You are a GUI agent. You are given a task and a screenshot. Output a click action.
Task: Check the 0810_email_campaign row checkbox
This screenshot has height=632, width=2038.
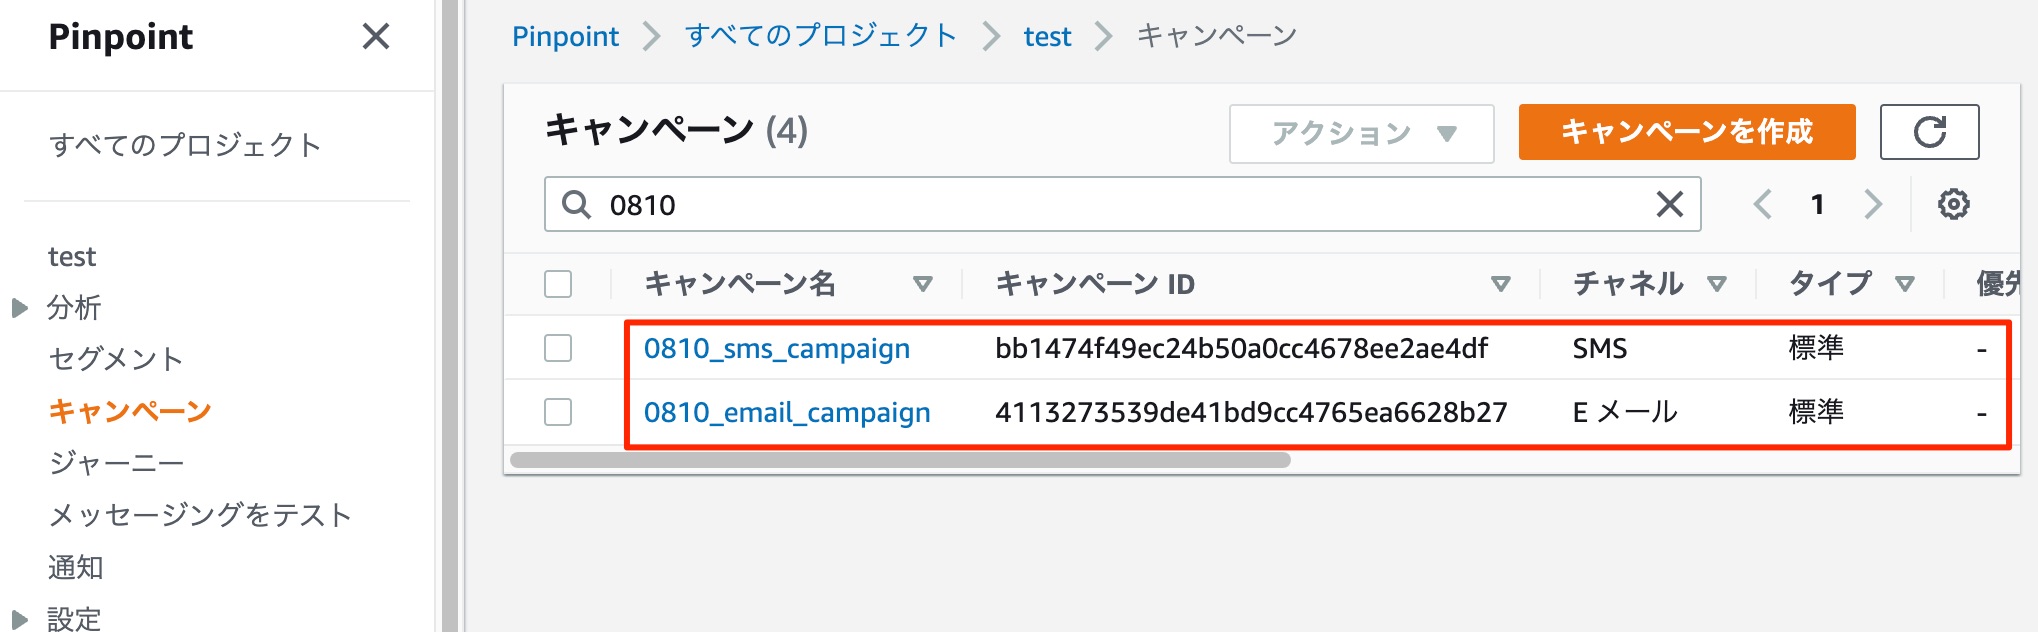[x=558, y=412]
